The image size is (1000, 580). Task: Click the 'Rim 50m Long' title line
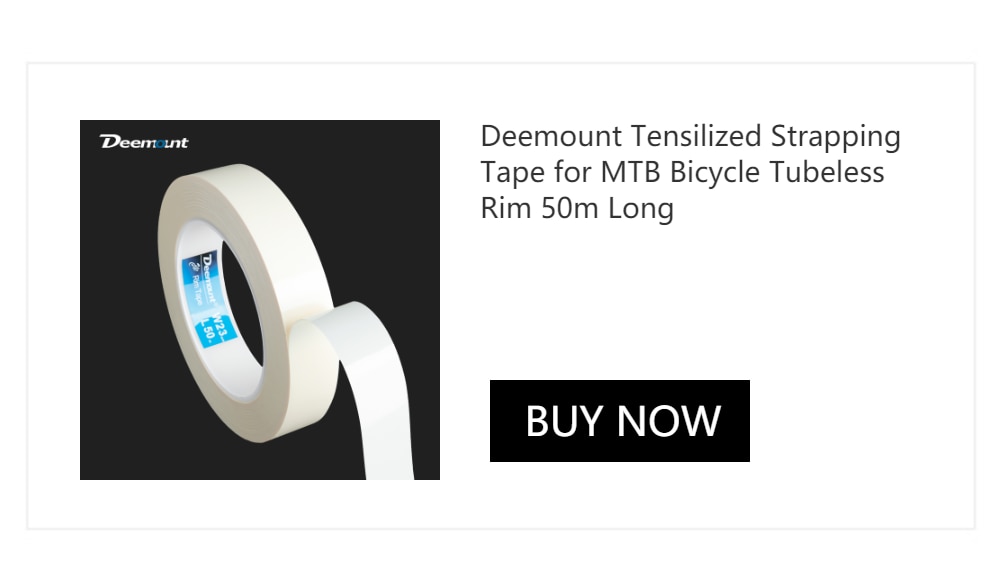point(577,208)
